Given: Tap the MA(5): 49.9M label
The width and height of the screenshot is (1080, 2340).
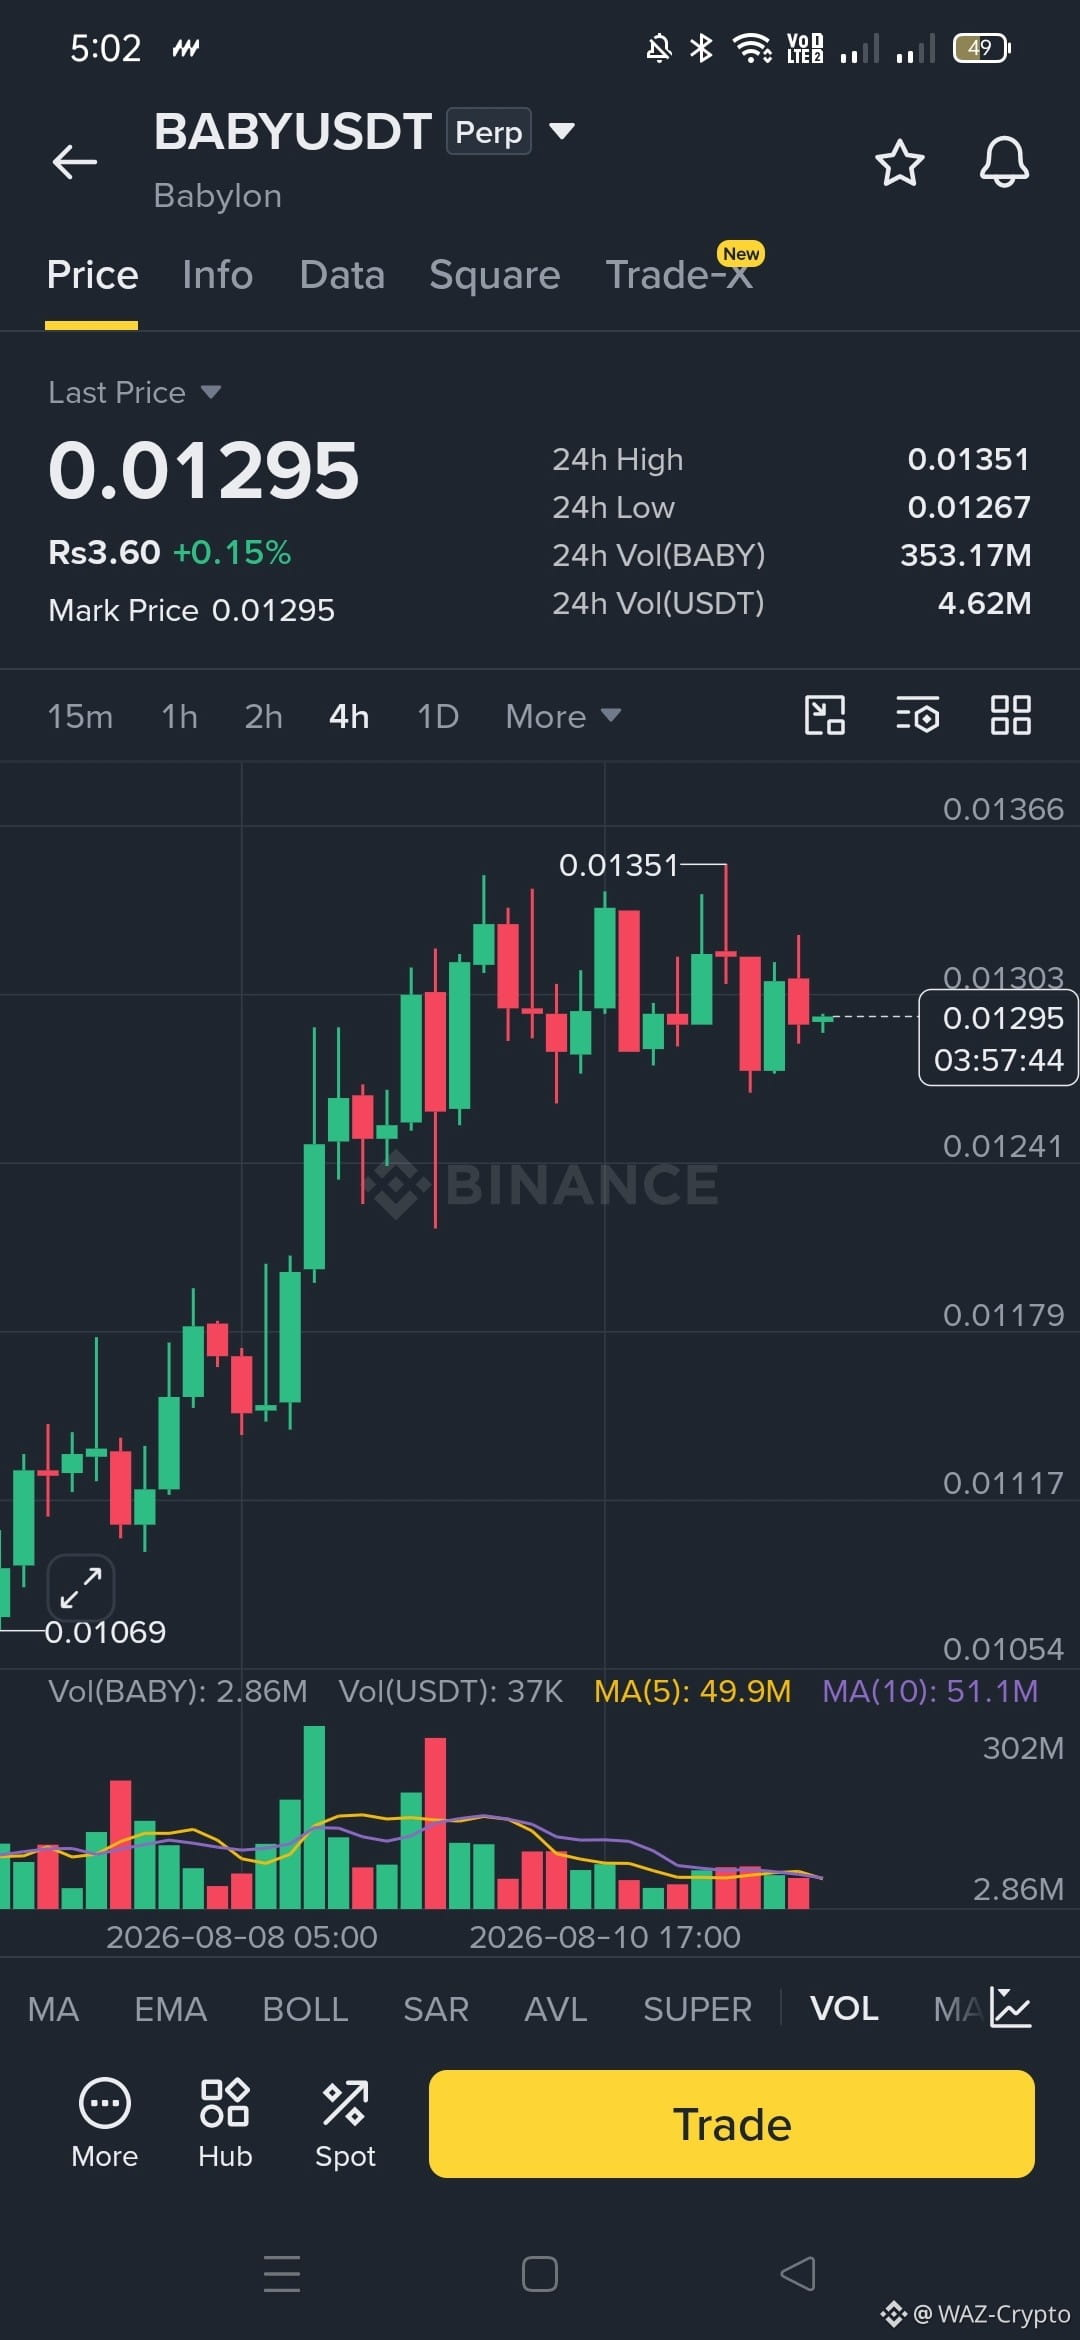Looking at the screenshot, I should [x=692, y=1691].
